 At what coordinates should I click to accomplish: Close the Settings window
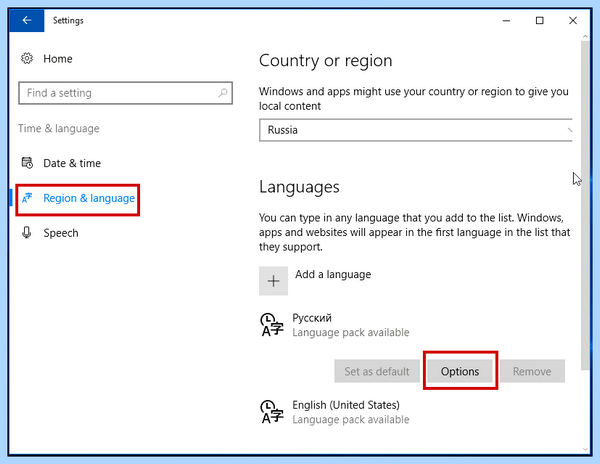coord(573,20)
